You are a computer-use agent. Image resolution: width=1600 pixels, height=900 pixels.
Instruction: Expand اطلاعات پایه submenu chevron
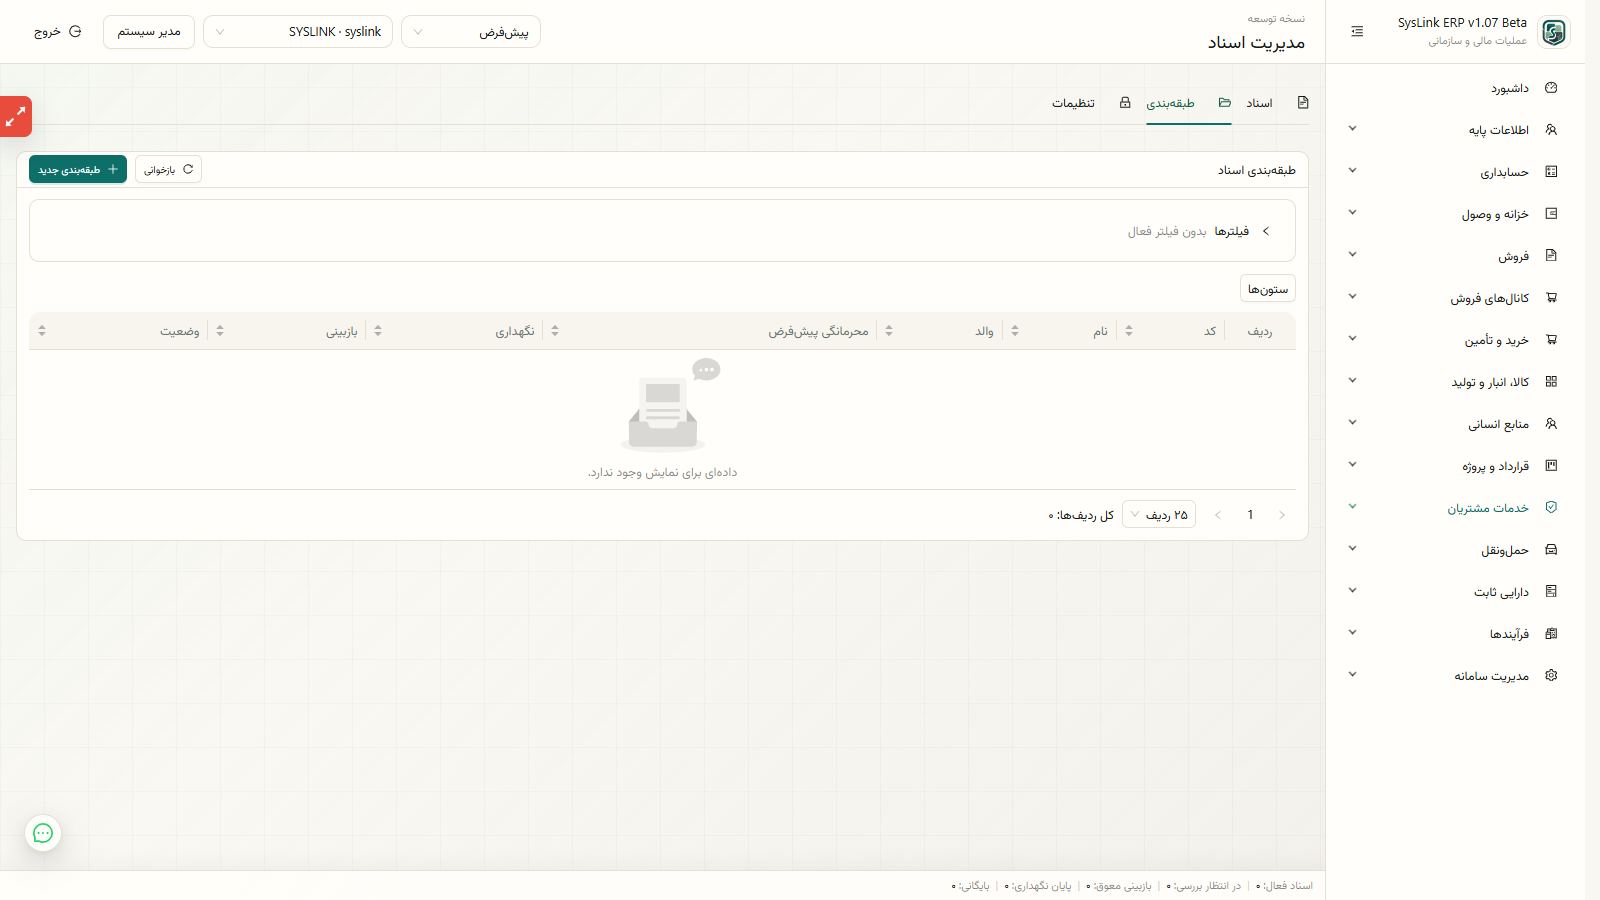point(1352,129)
